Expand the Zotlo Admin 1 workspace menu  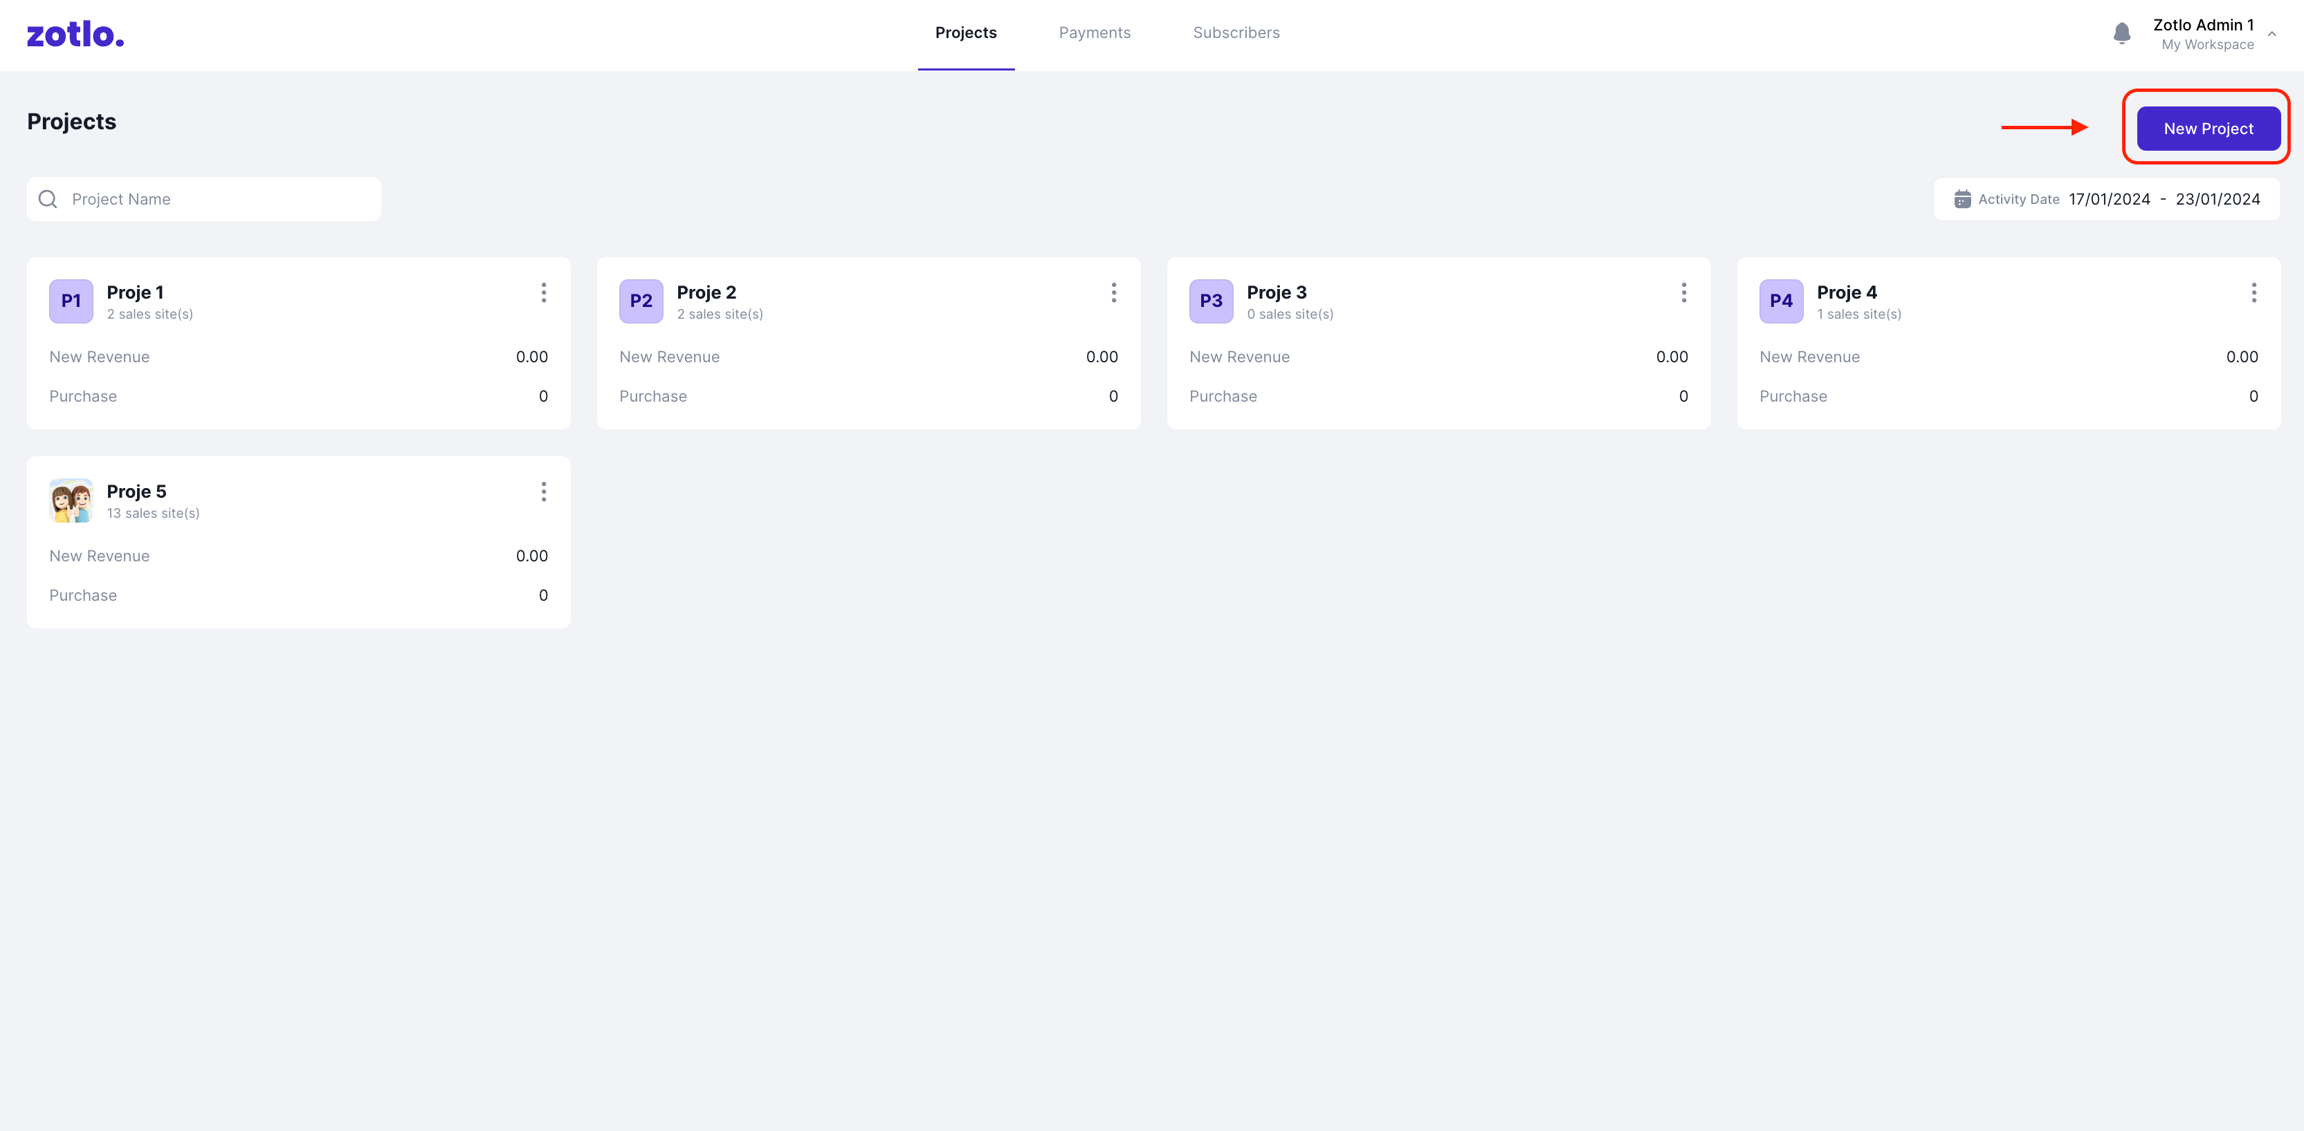(x=2272, y=34)
